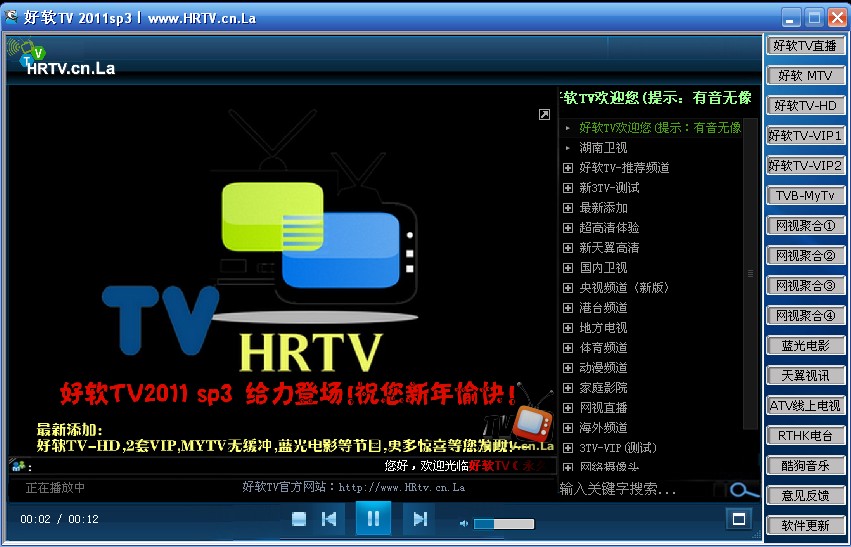This screenshot has width=851, height=547.
Task: Expand 动漫频道 category
Action: tap(568, 368)
